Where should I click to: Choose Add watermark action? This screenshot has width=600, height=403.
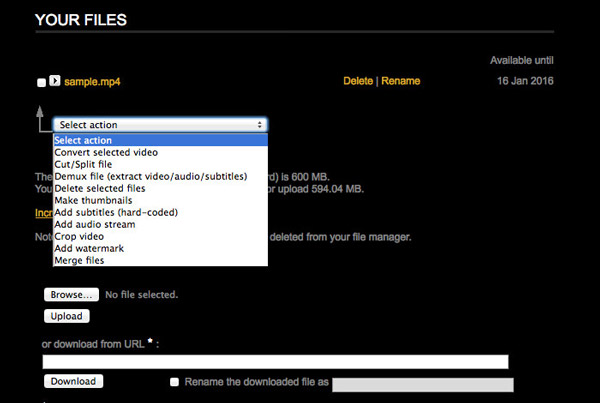pyautogui.click(x=88, y=248)
